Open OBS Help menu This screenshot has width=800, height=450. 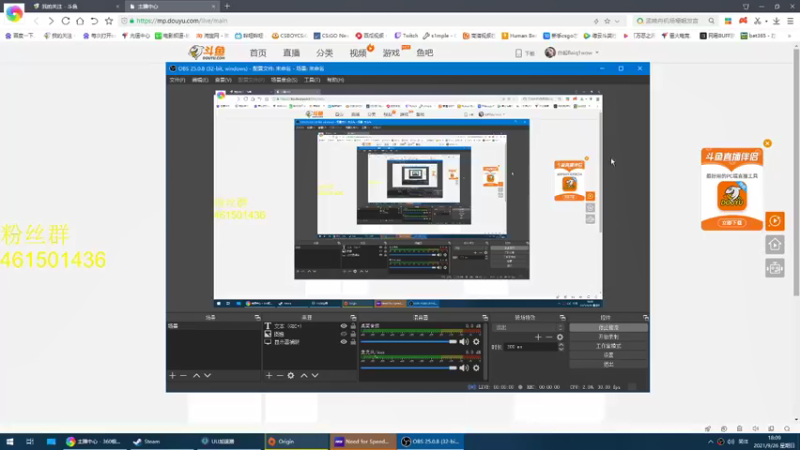(x=335, y=80)
